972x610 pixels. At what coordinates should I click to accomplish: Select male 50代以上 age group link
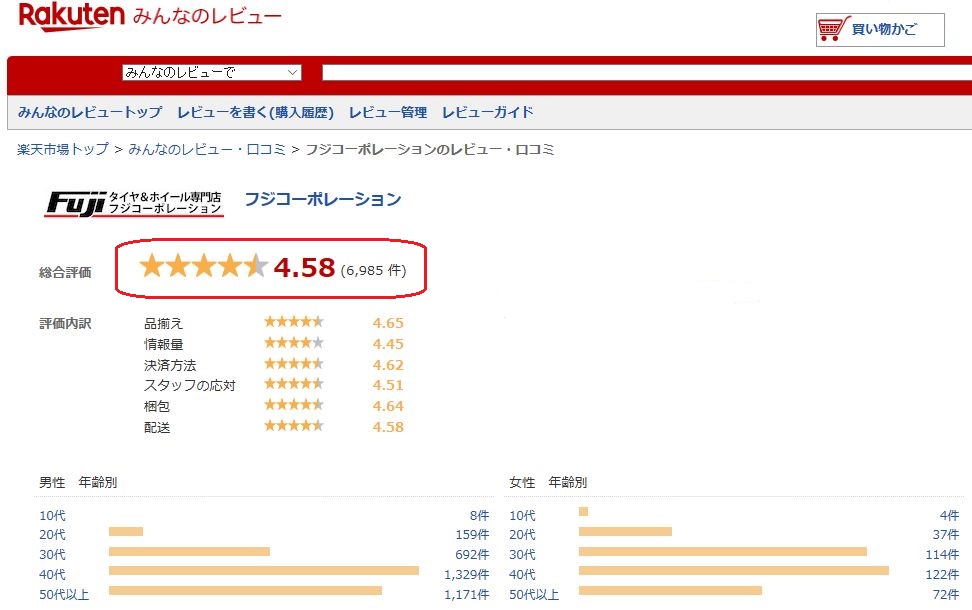[x=64, y=595]
